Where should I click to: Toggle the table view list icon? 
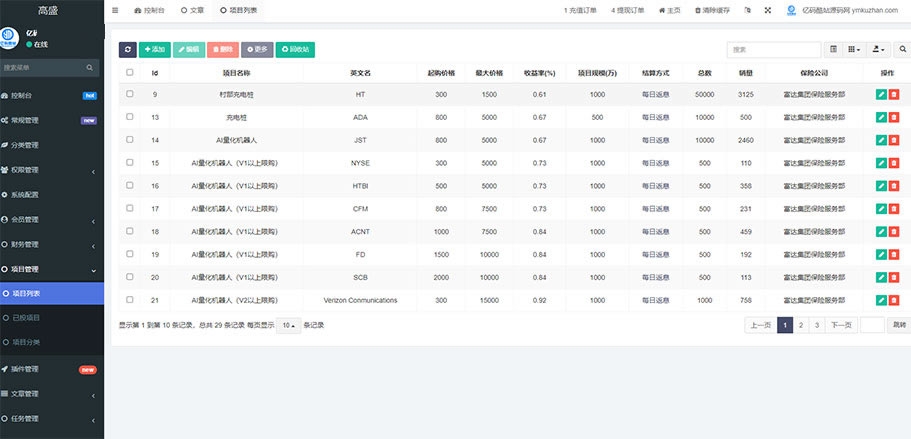coord(834,48)
